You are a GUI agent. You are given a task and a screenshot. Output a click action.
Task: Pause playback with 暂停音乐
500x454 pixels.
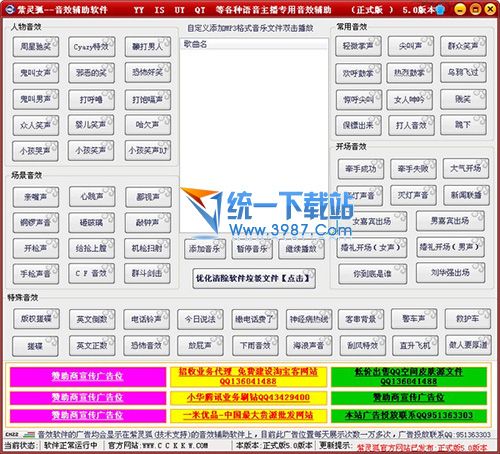coord(252,249)
